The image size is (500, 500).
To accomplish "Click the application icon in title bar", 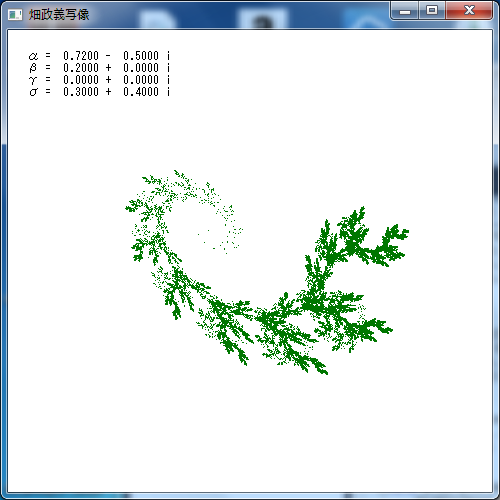I will (15, 15).
